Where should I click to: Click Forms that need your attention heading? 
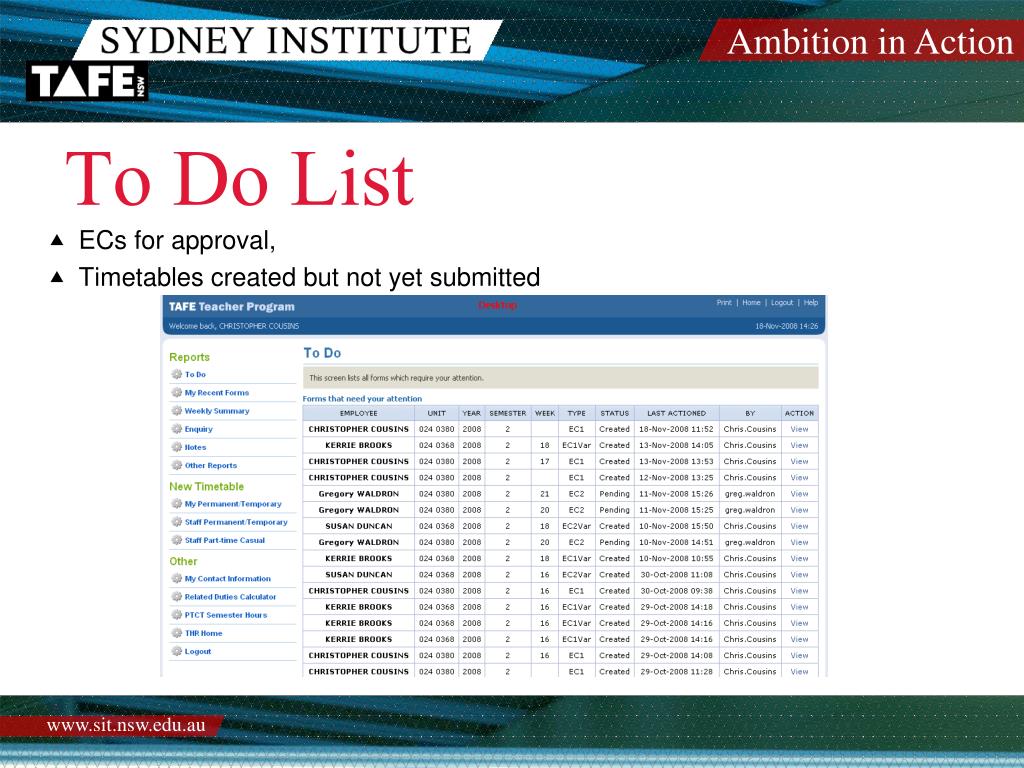(x=362, y=398)
